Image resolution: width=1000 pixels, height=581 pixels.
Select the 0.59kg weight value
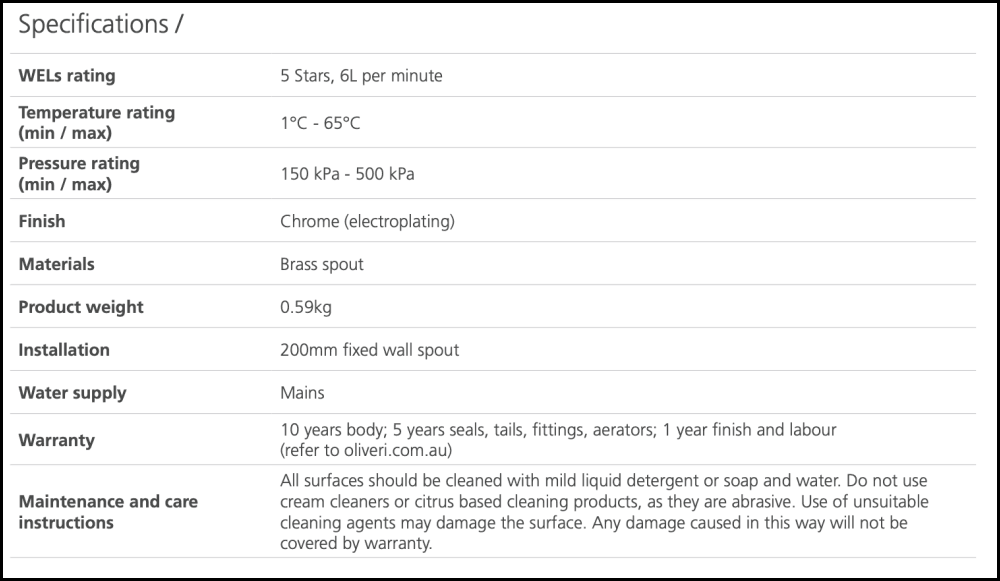(x=305, y=307)
